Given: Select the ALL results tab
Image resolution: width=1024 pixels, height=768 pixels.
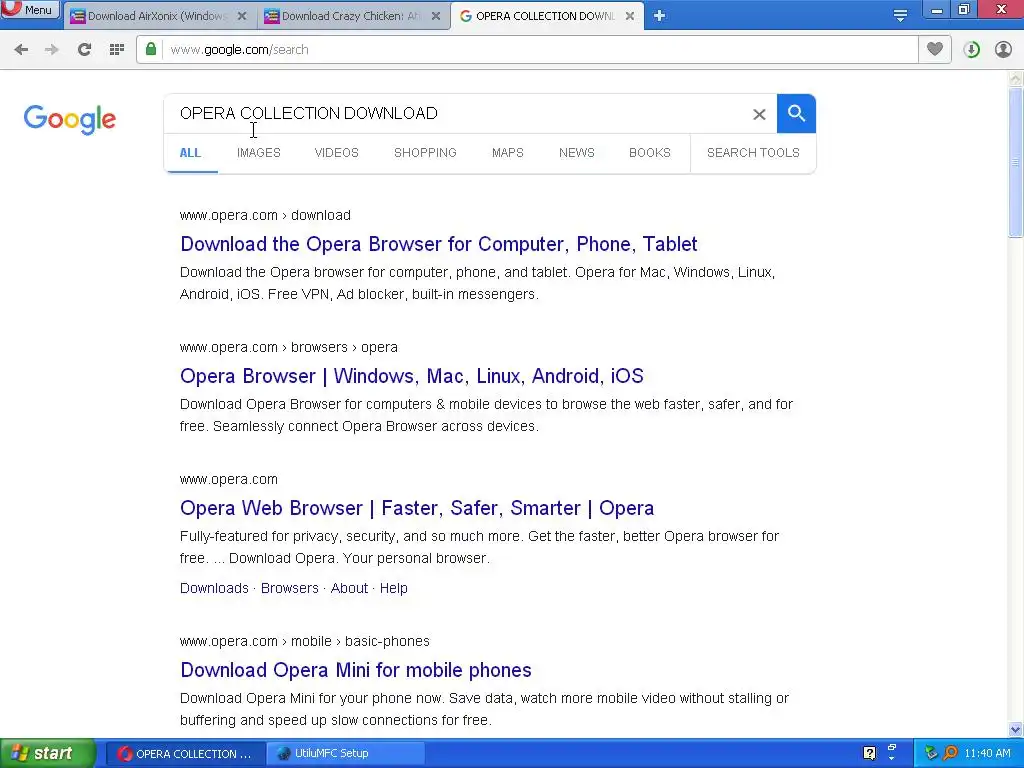Looking at the screenshot, I should coord(190,153).
